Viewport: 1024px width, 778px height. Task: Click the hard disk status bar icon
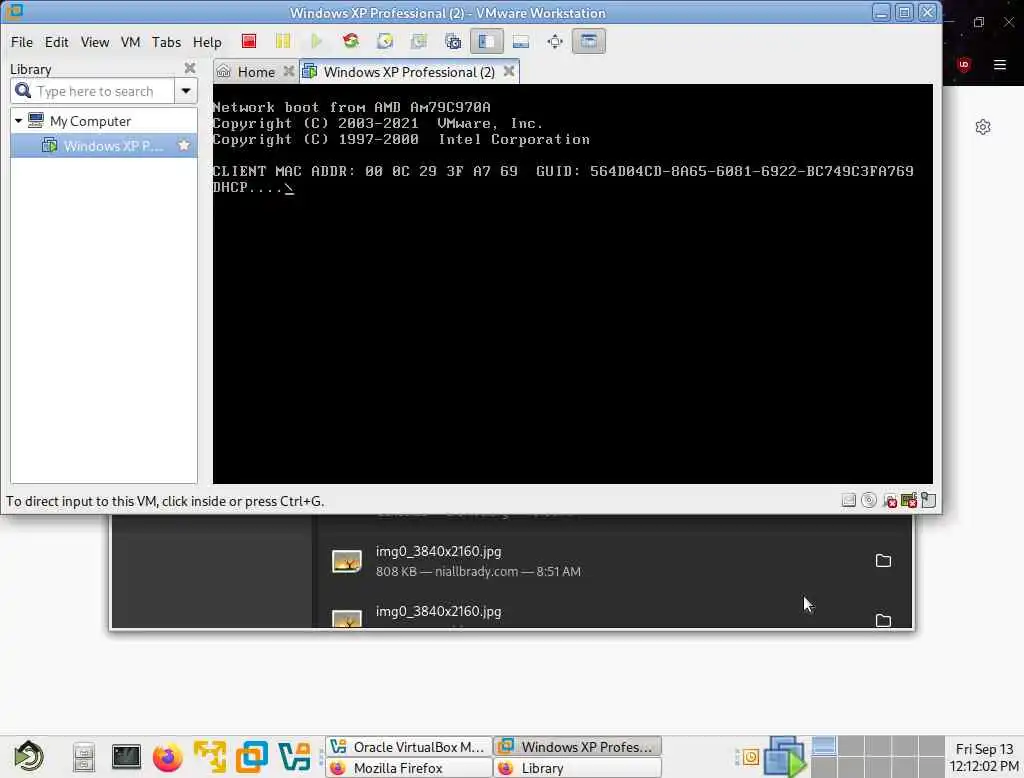[x=848, y=500]
